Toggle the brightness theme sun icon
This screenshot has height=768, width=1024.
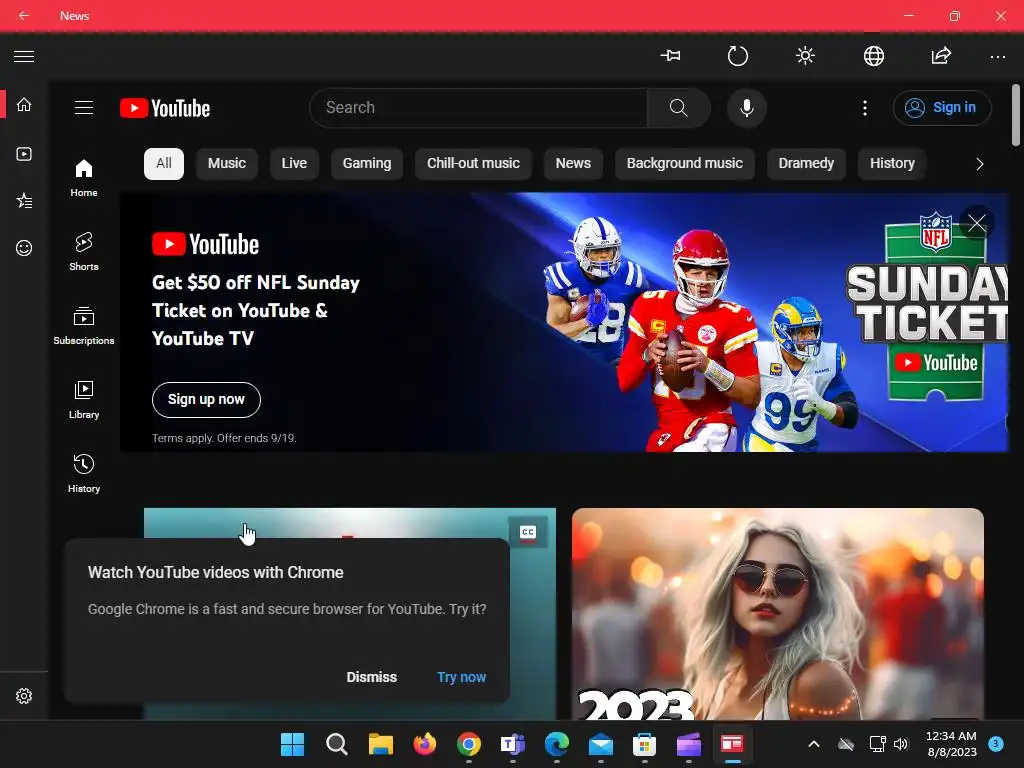pyautogui.click(x=805, y=56)
